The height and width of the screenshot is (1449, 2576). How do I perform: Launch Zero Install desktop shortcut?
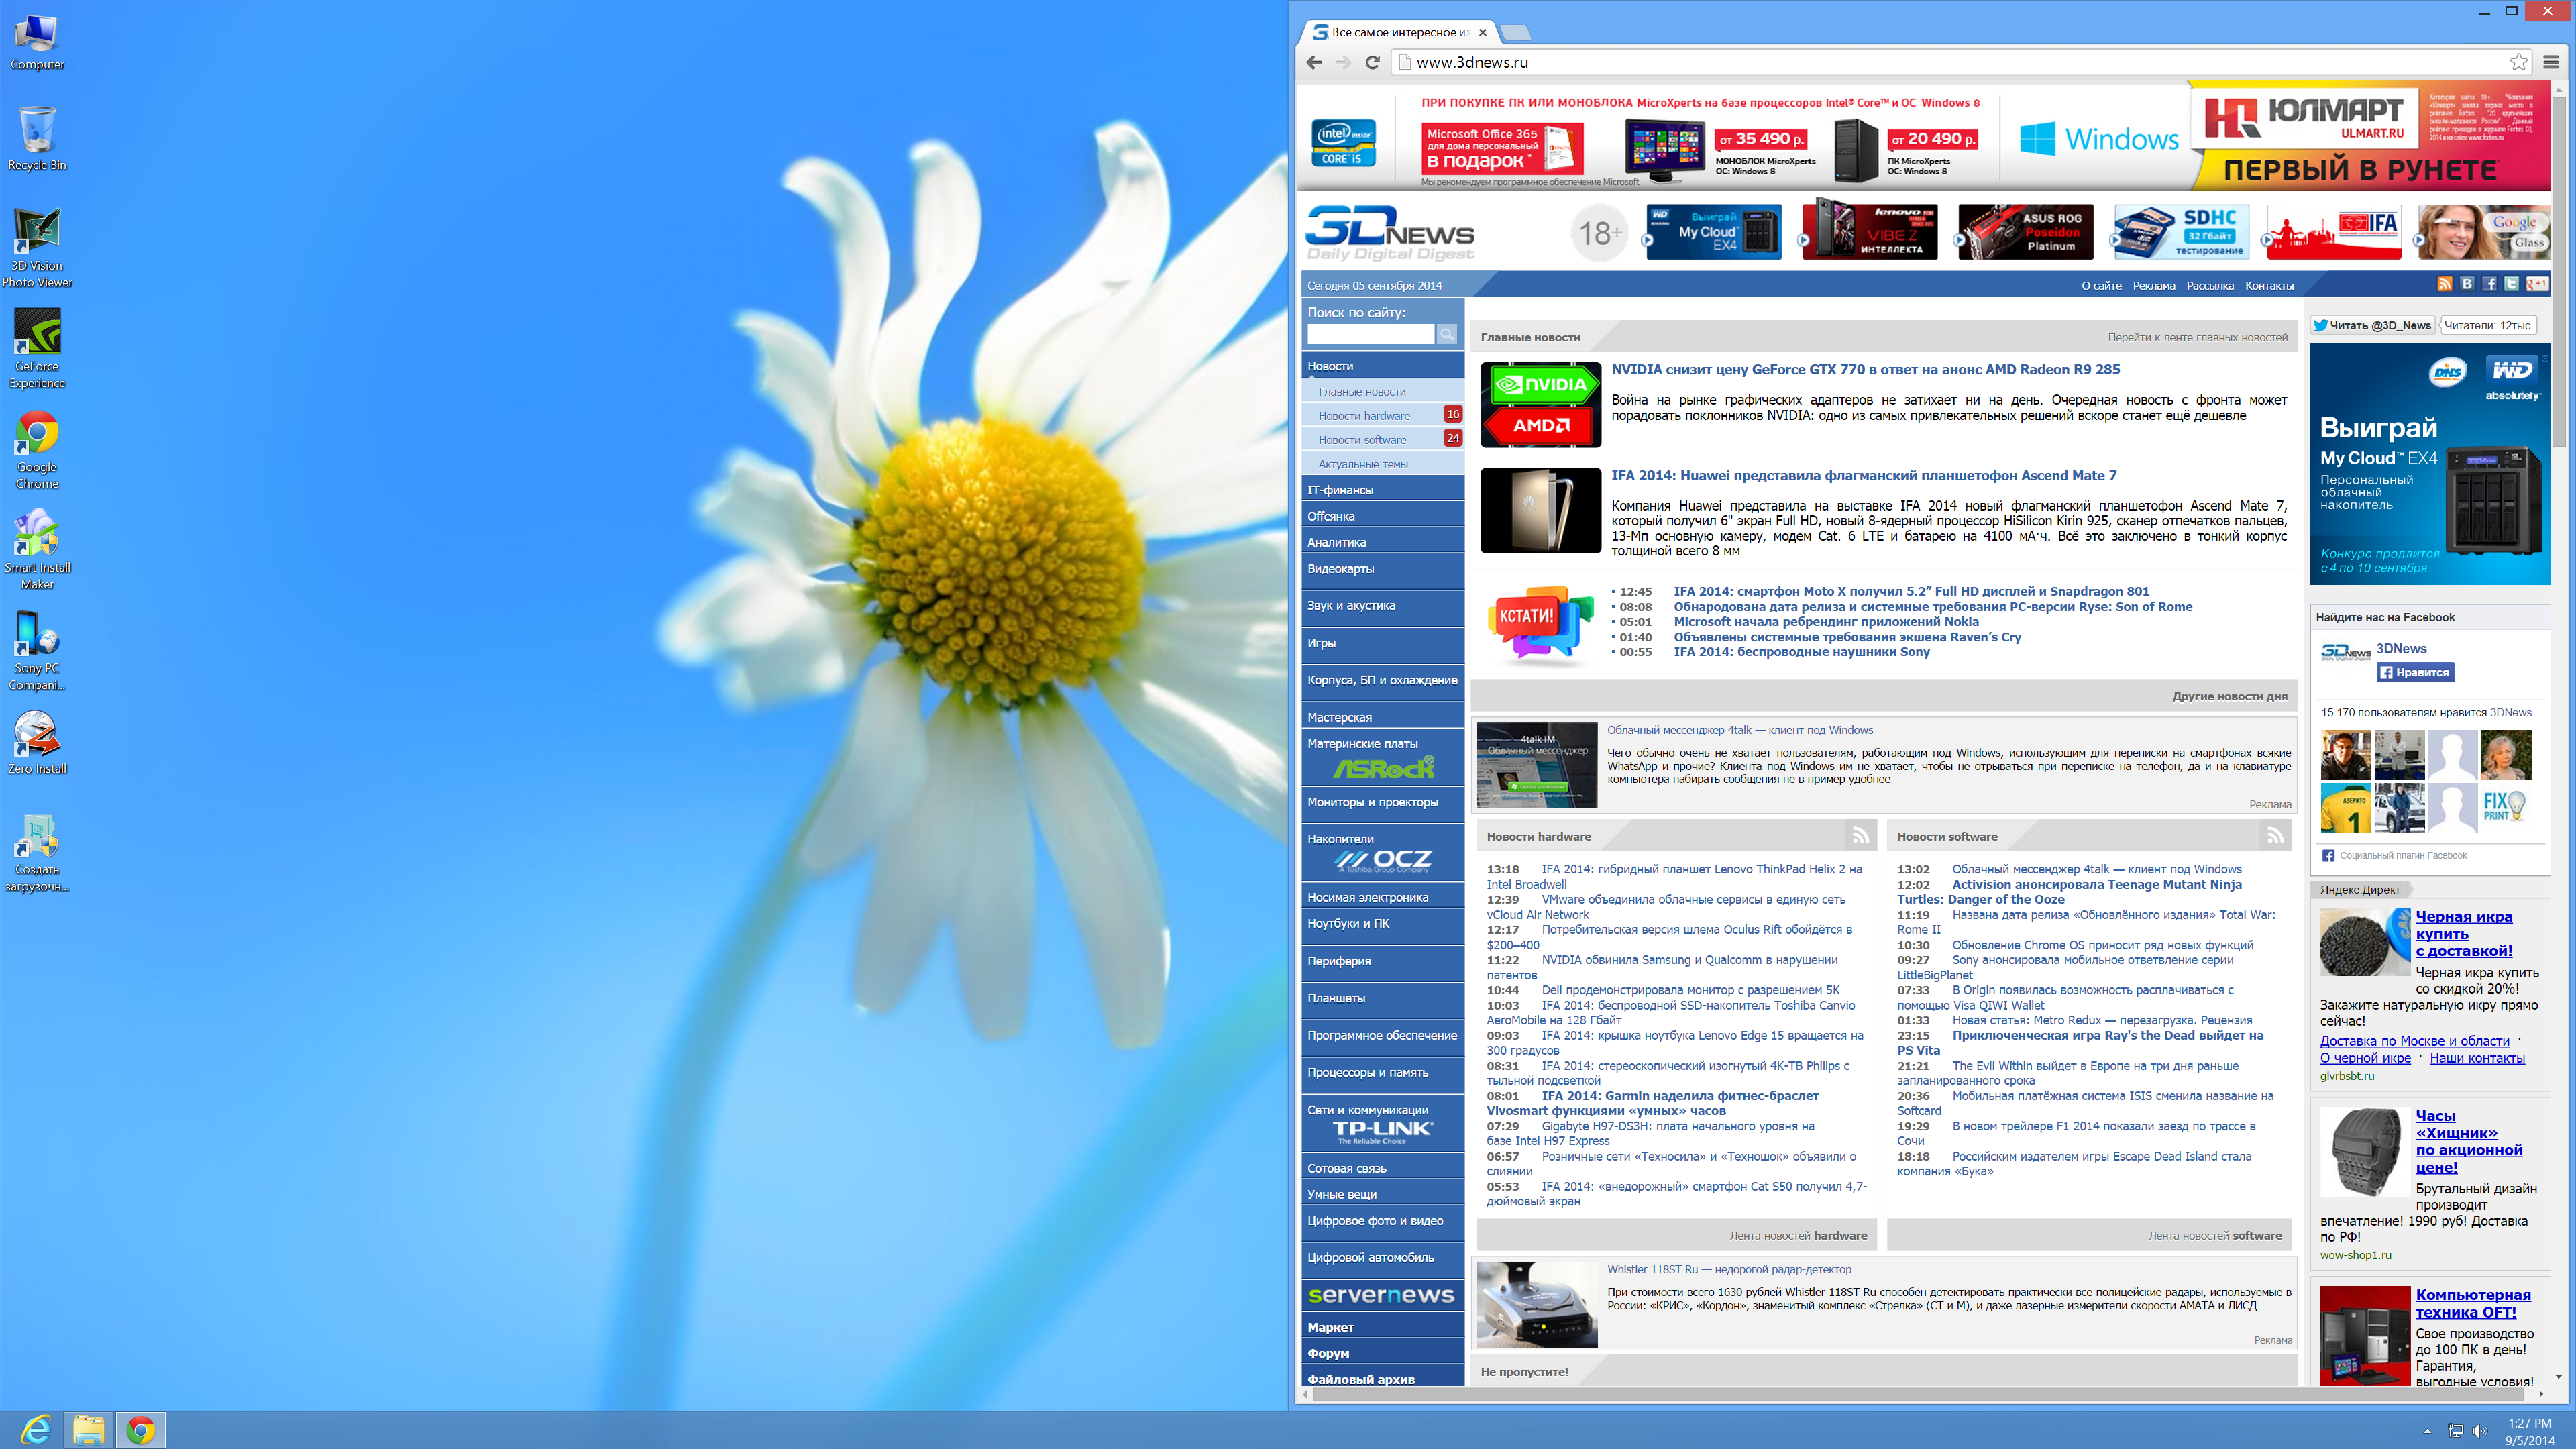coord(37,743)
